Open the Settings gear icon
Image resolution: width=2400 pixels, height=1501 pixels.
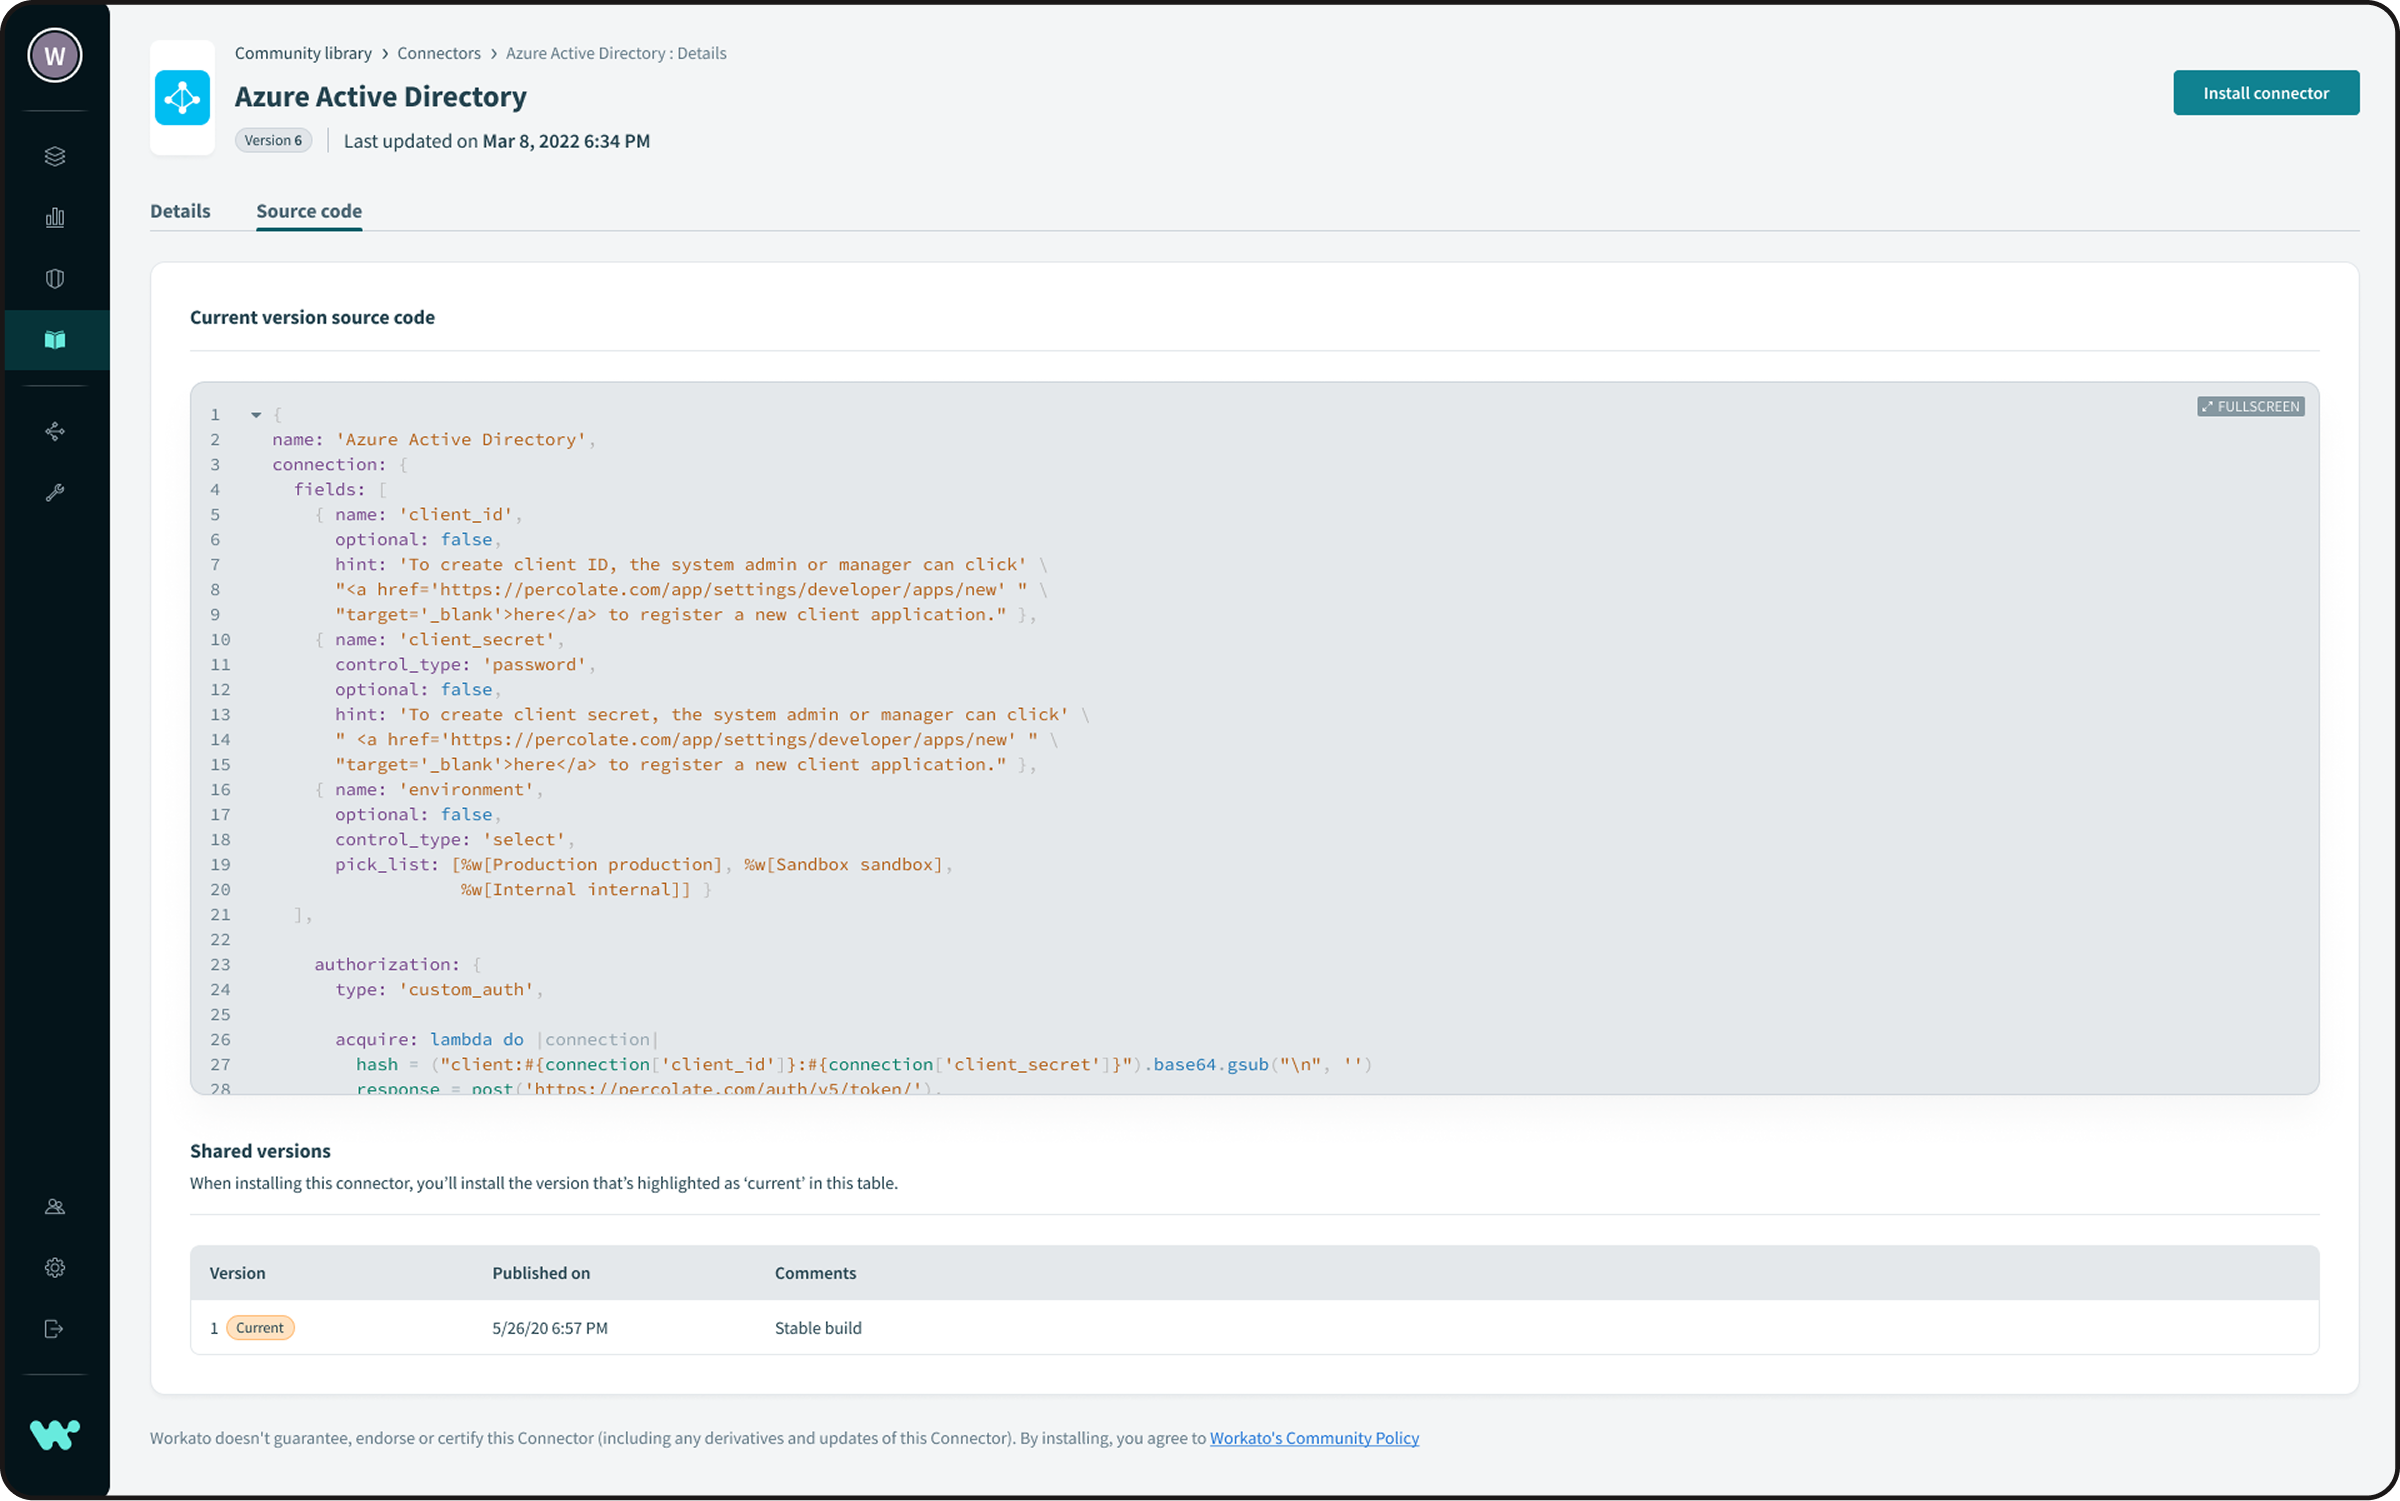[x=55, y=1267]
